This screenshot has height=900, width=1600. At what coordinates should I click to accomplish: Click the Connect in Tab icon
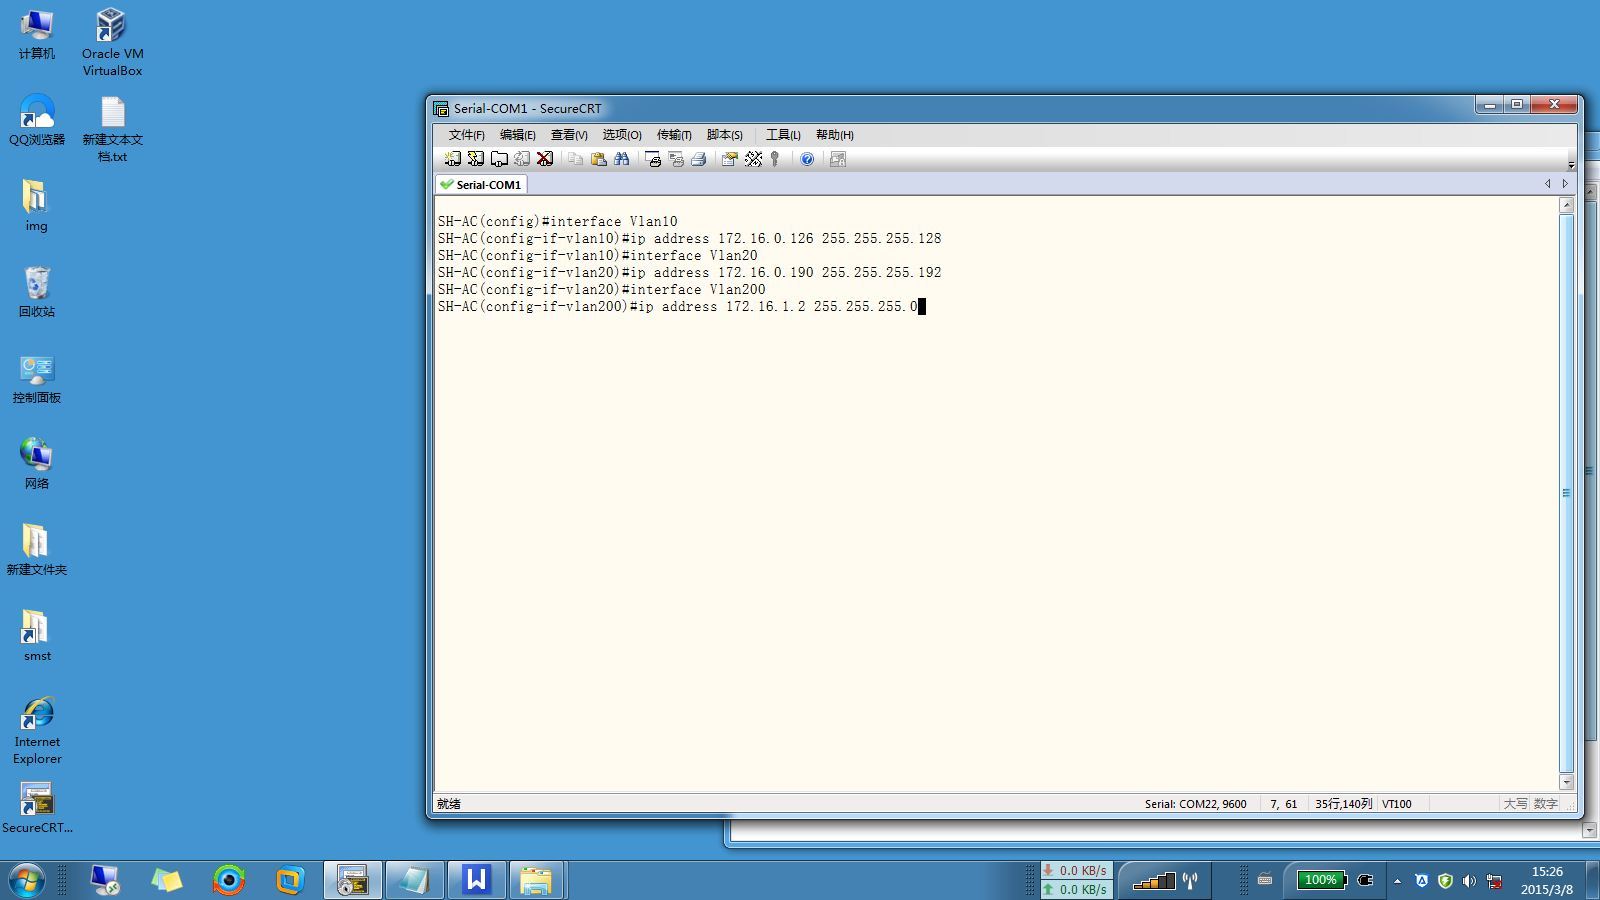[x=498, y=159]
